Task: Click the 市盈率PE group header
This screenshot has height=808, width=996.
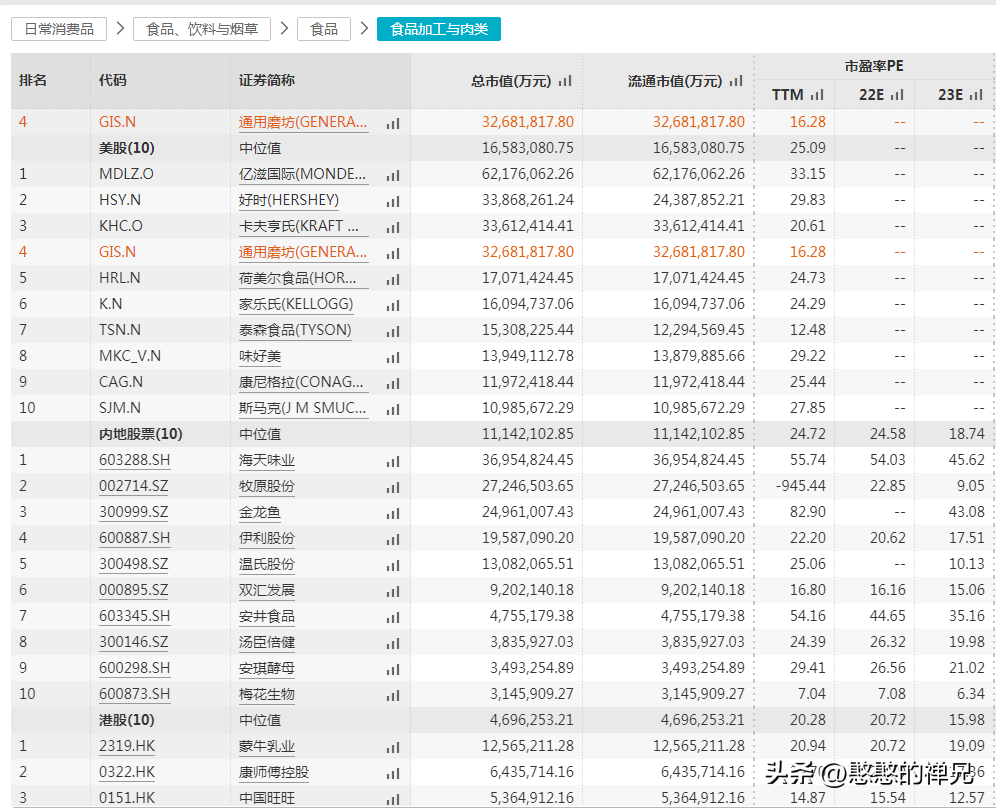Action: point(874,66)
